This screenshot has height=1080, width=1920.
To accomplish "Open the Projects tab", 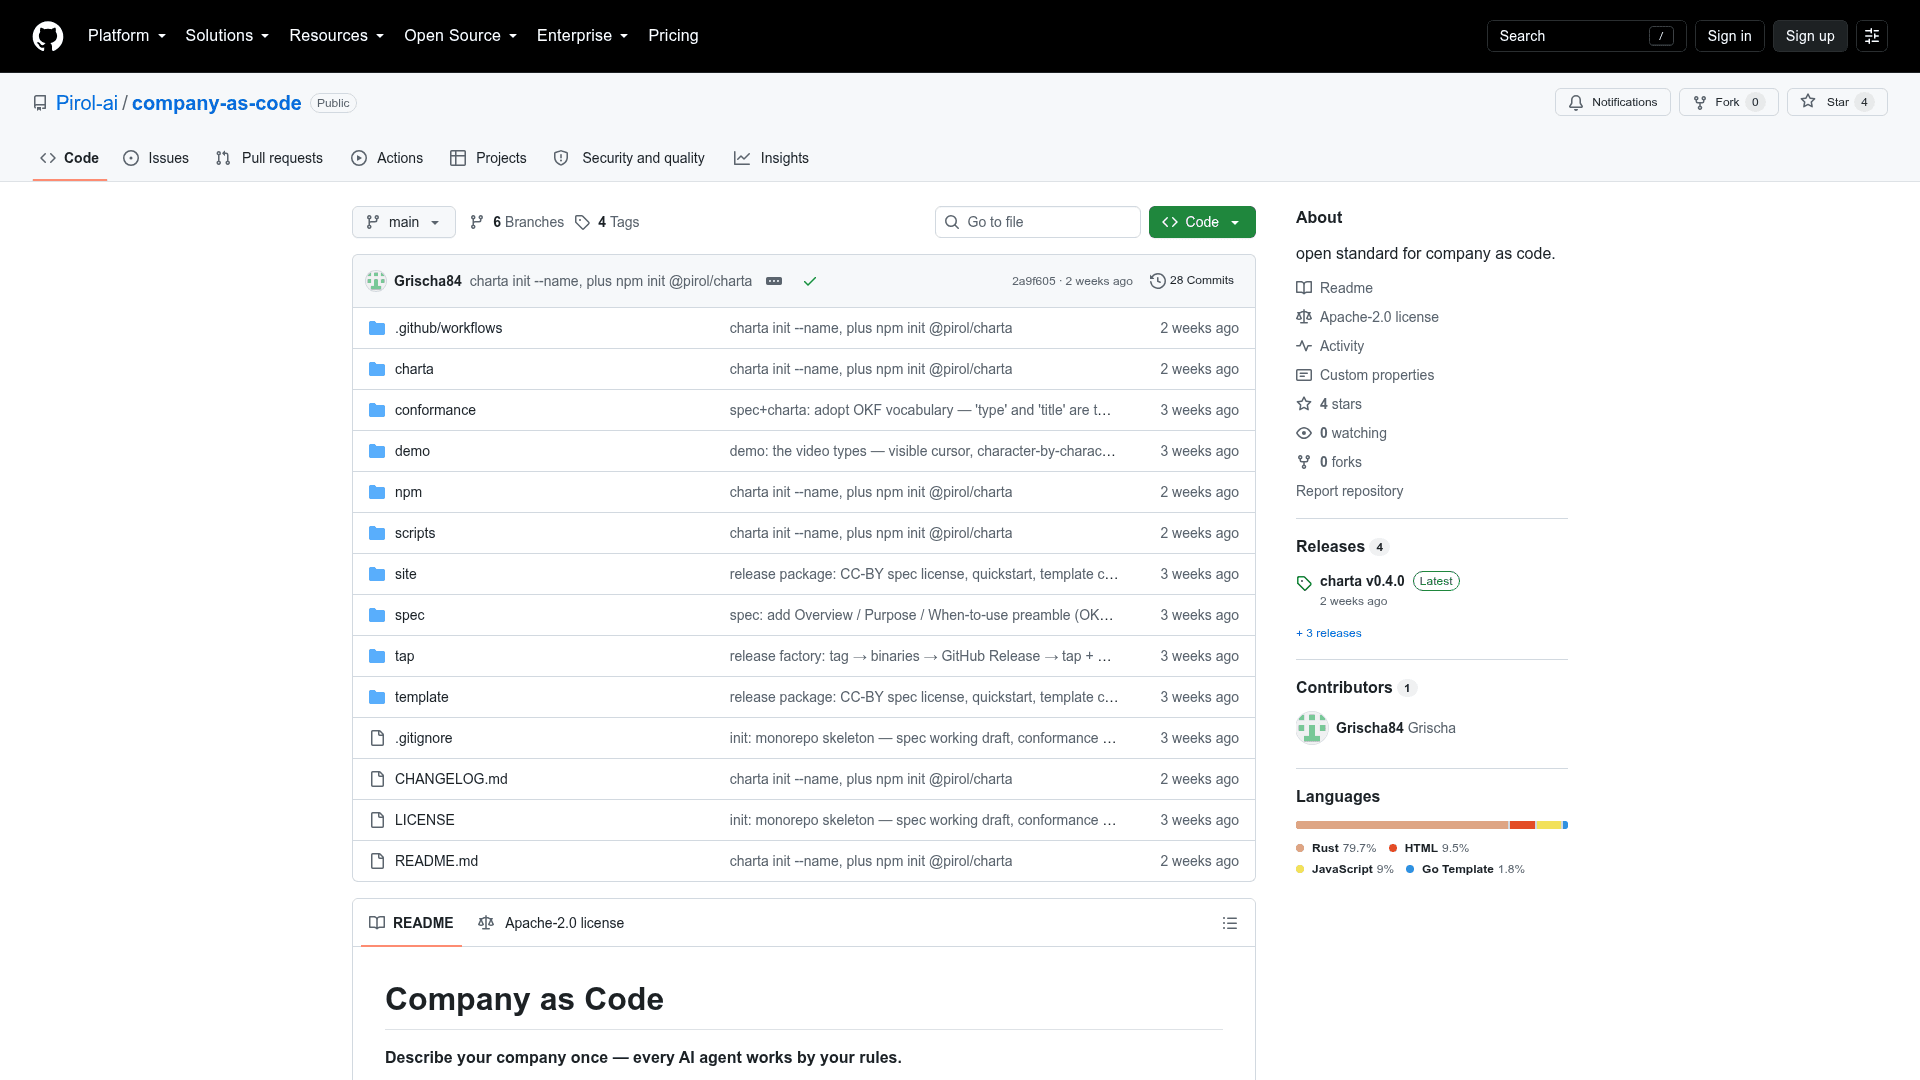I will pos(488,158).
